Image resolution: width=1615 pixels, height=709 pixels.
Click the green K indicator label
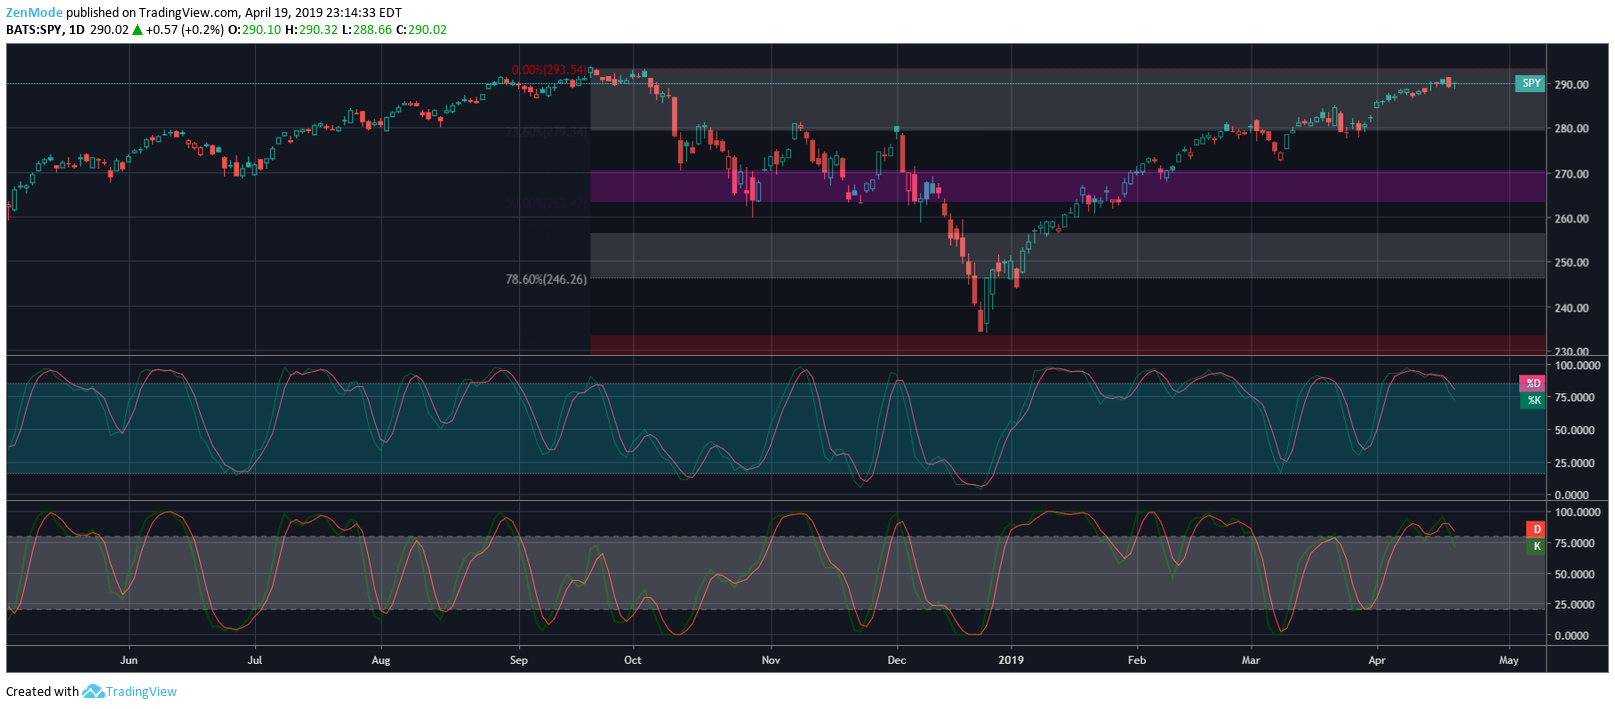(x=1536, y=546)
